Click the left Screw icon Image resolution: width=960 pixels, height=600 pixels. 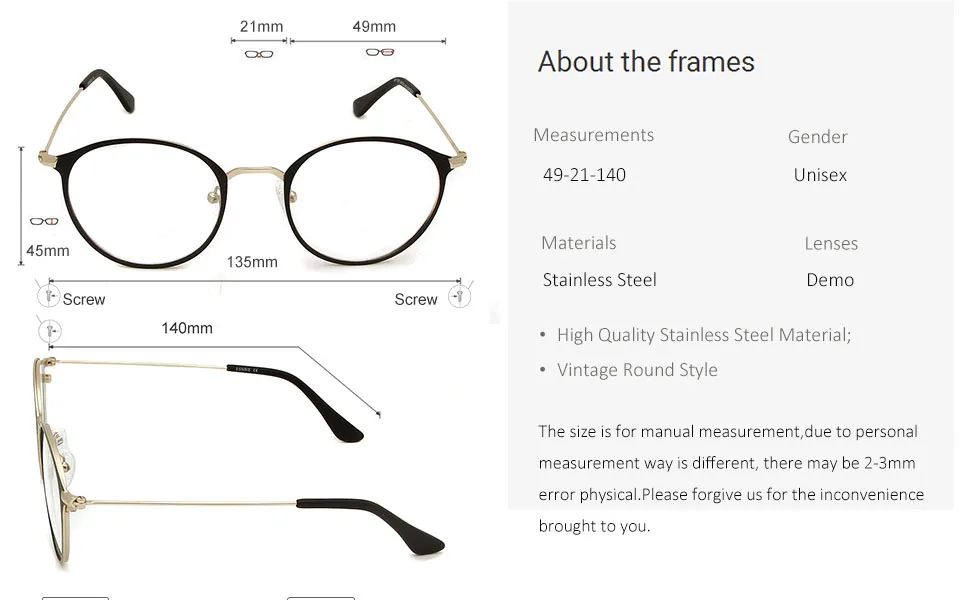[x=48, y=296]
